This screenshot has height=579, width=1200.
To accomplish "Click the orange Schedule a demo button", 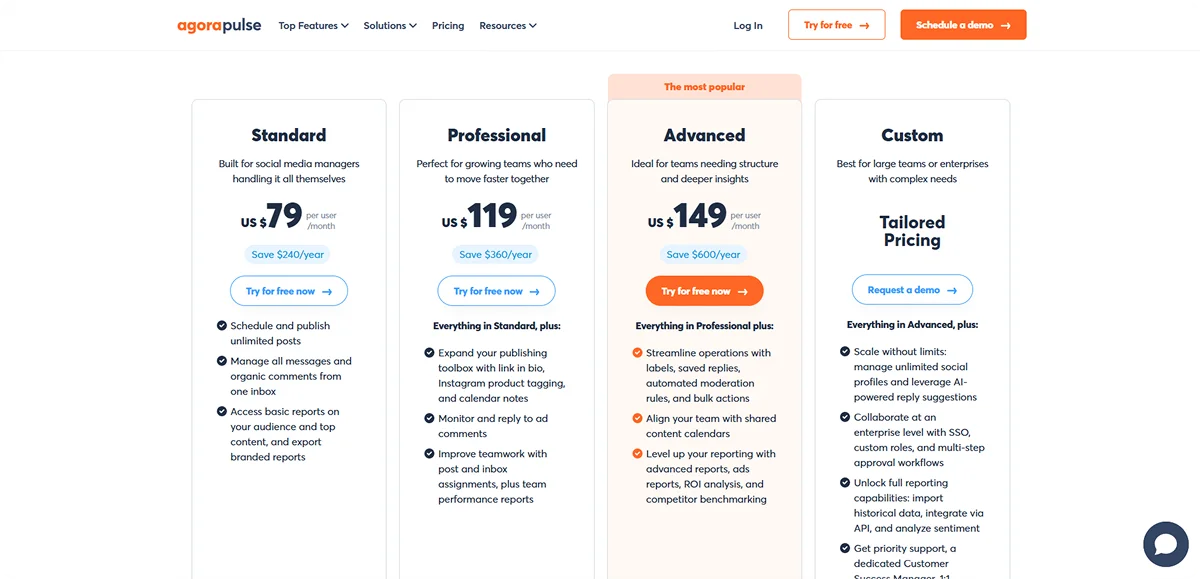I will 963,24.
